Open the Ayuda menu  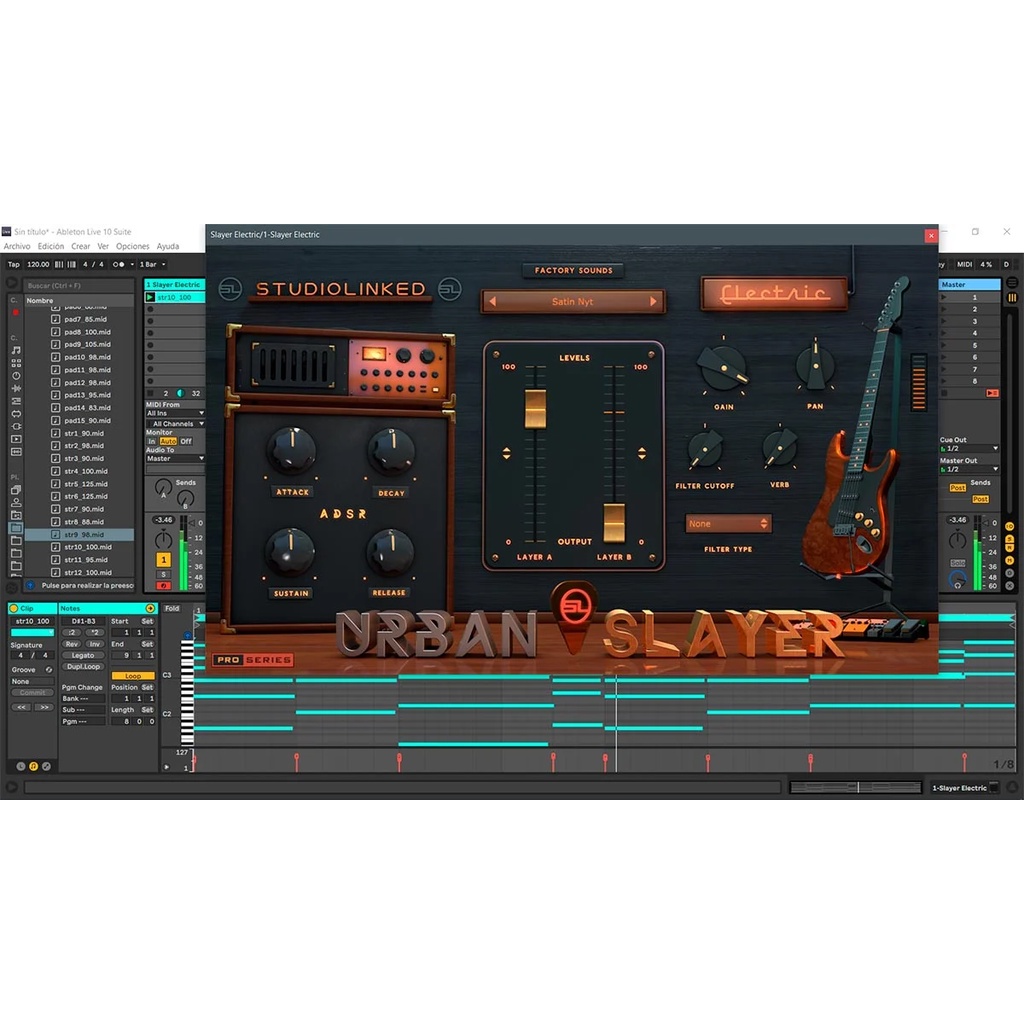coord(168,246)
